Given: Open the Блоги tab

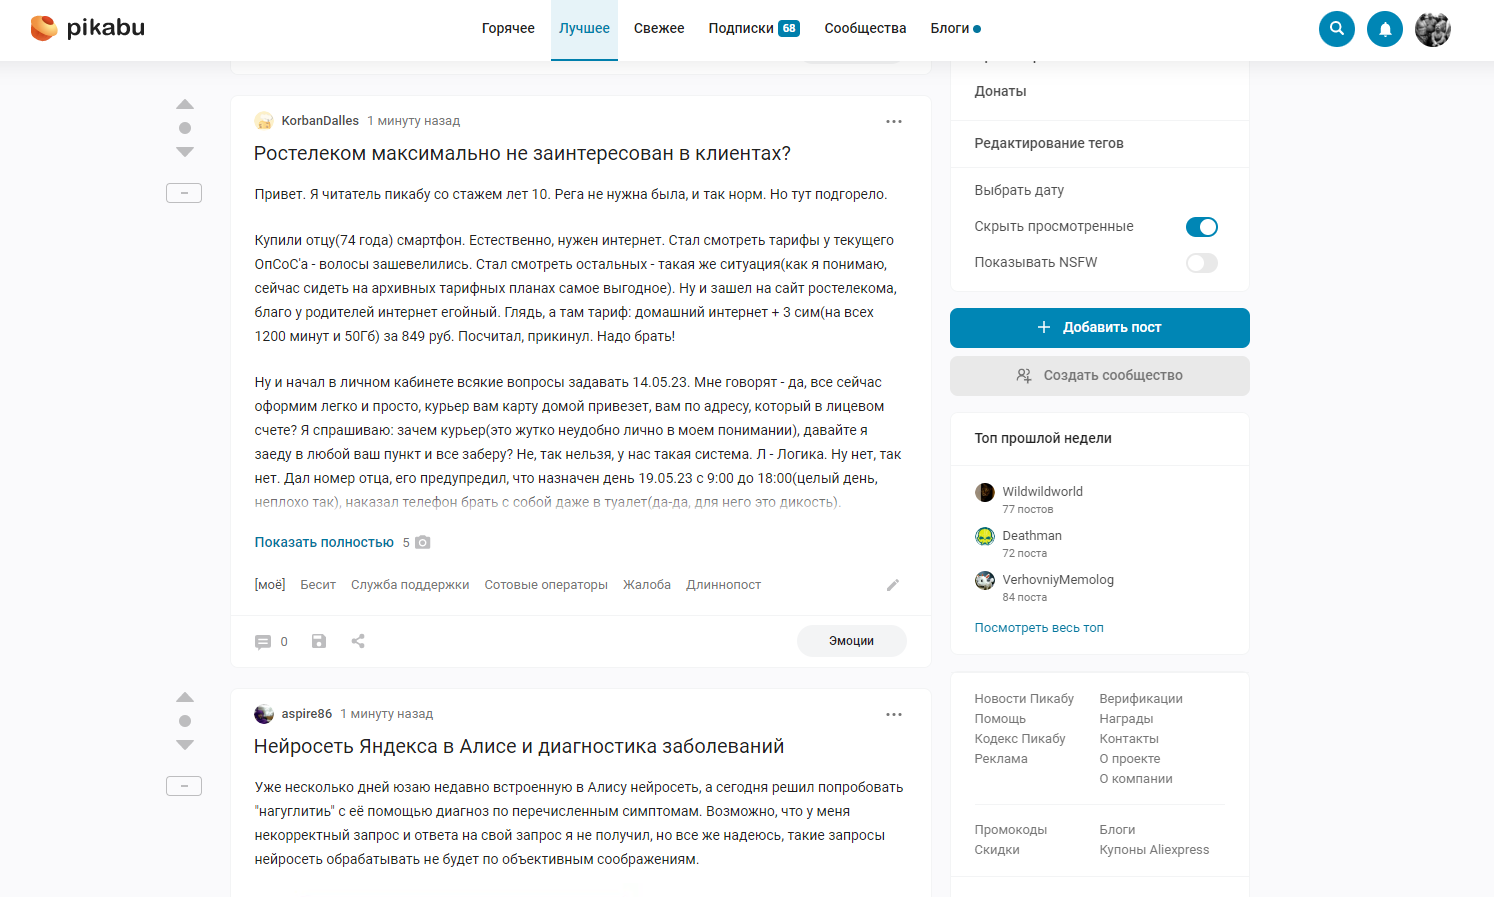Looking at the screenshot, I should pyautogui.click(x=955, y=28).
